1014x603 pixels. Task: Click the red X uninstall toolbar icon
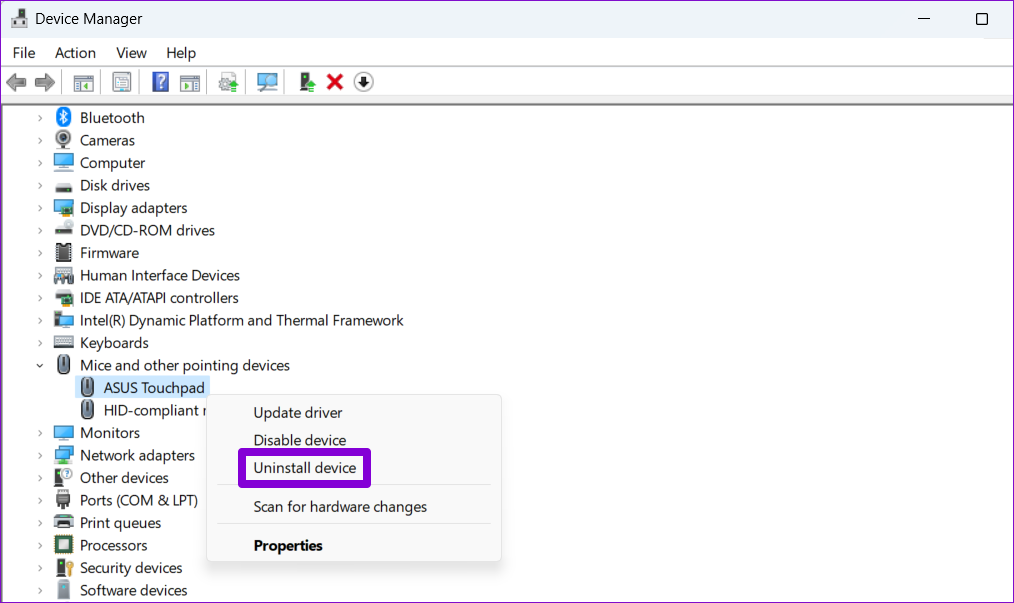pyautogui.click(x=335, y=82)
